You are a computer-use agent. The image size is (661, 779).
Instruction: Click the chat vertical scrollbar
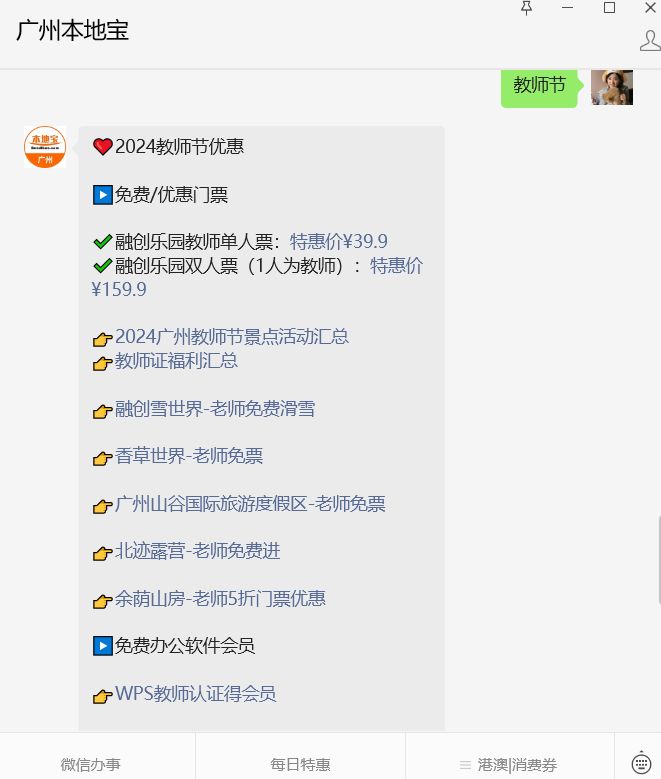point(659,560)
